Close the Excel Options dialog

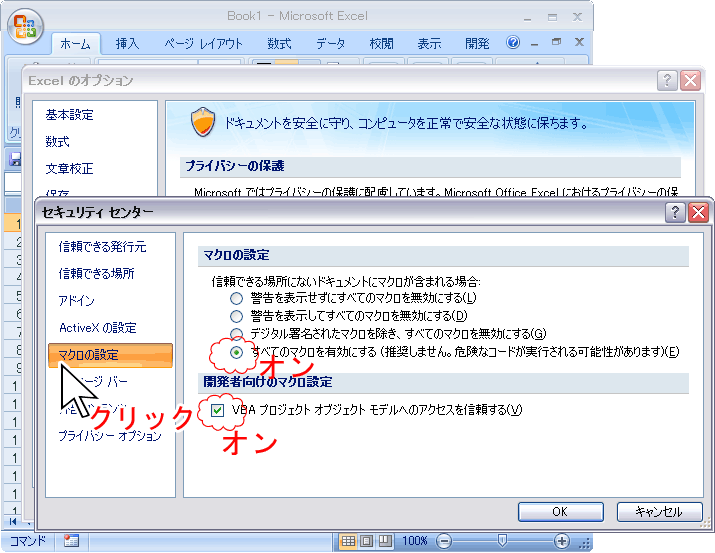click(x=690, y=80)
